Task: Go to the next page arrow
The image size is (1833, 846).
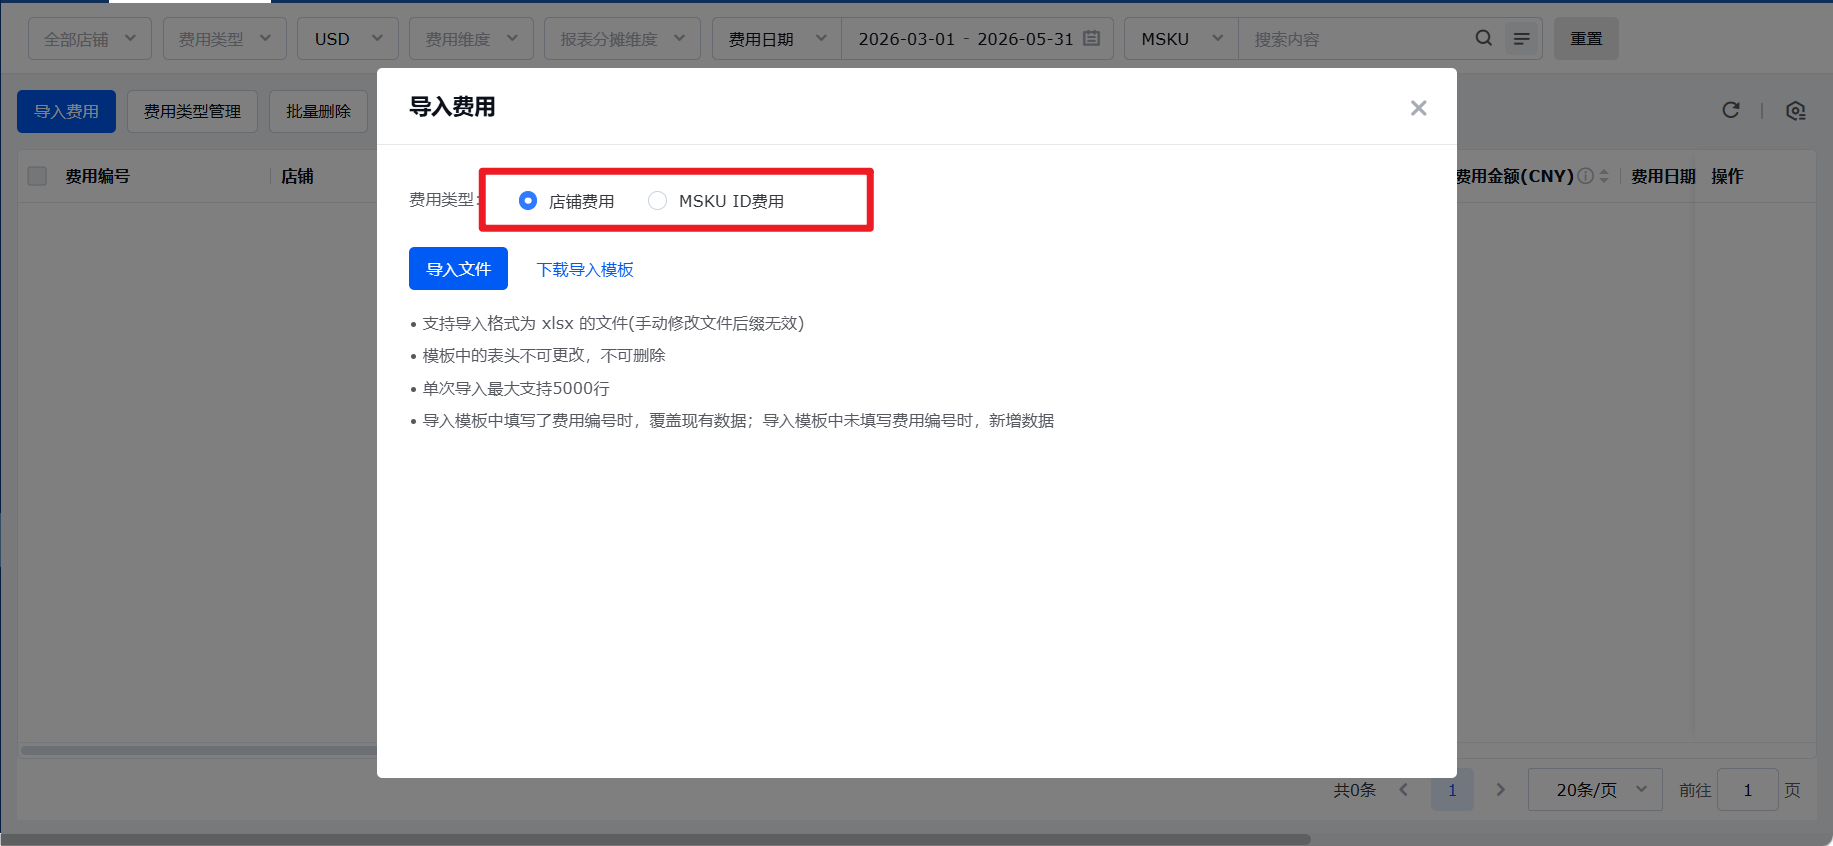Action: click(x=1500, y=790)
